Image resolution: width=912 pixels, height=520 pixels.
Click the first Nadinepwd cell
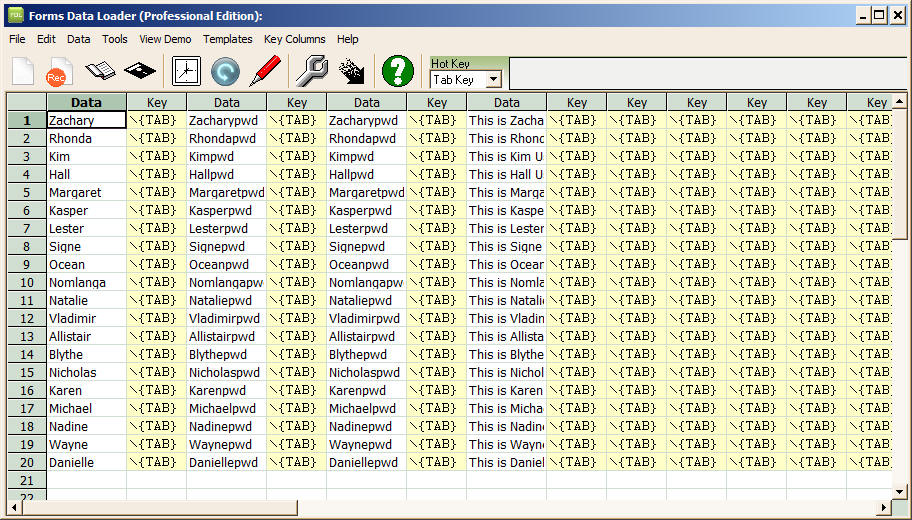coord(226,427)
